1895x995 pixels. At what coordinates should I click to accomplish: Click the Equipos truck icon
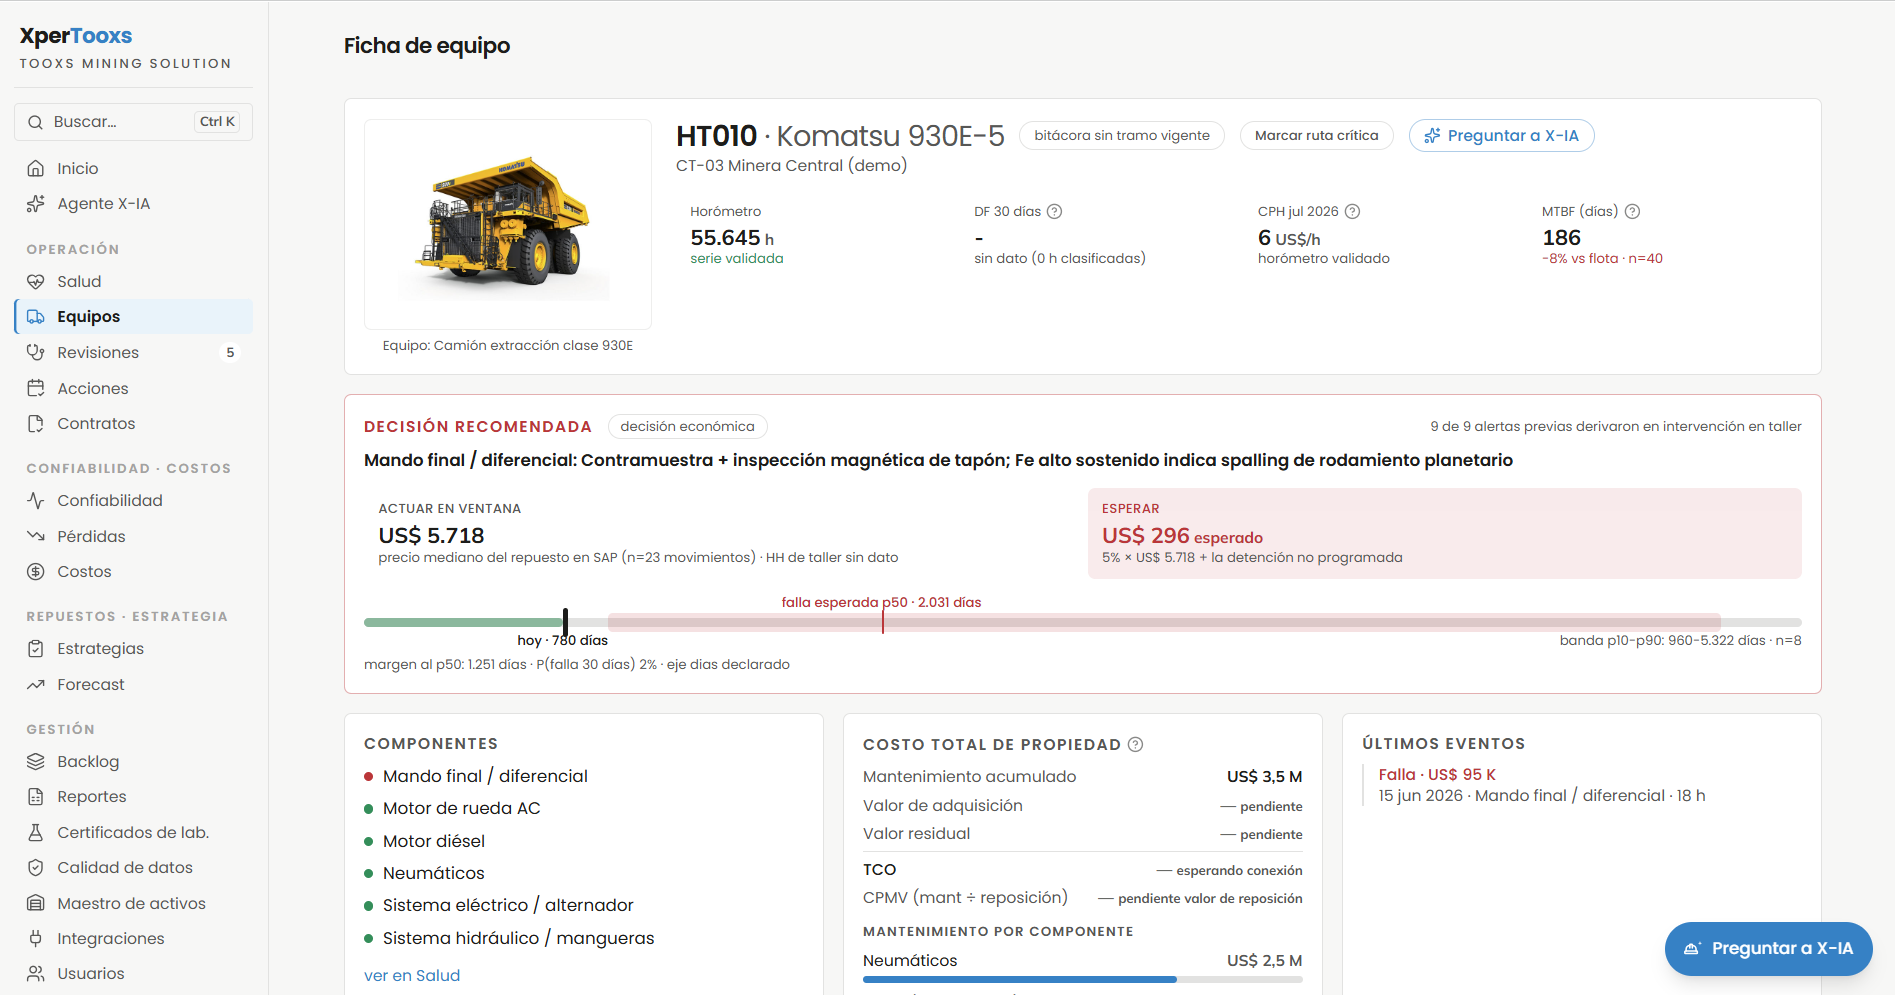(x=36, y=317)
